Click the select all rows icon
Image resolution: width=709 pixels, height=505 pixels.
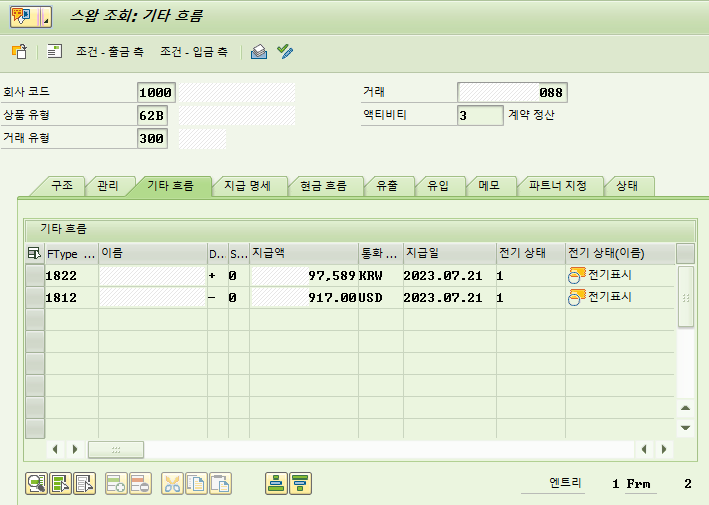pyautogui.click(x=61, y=484)
